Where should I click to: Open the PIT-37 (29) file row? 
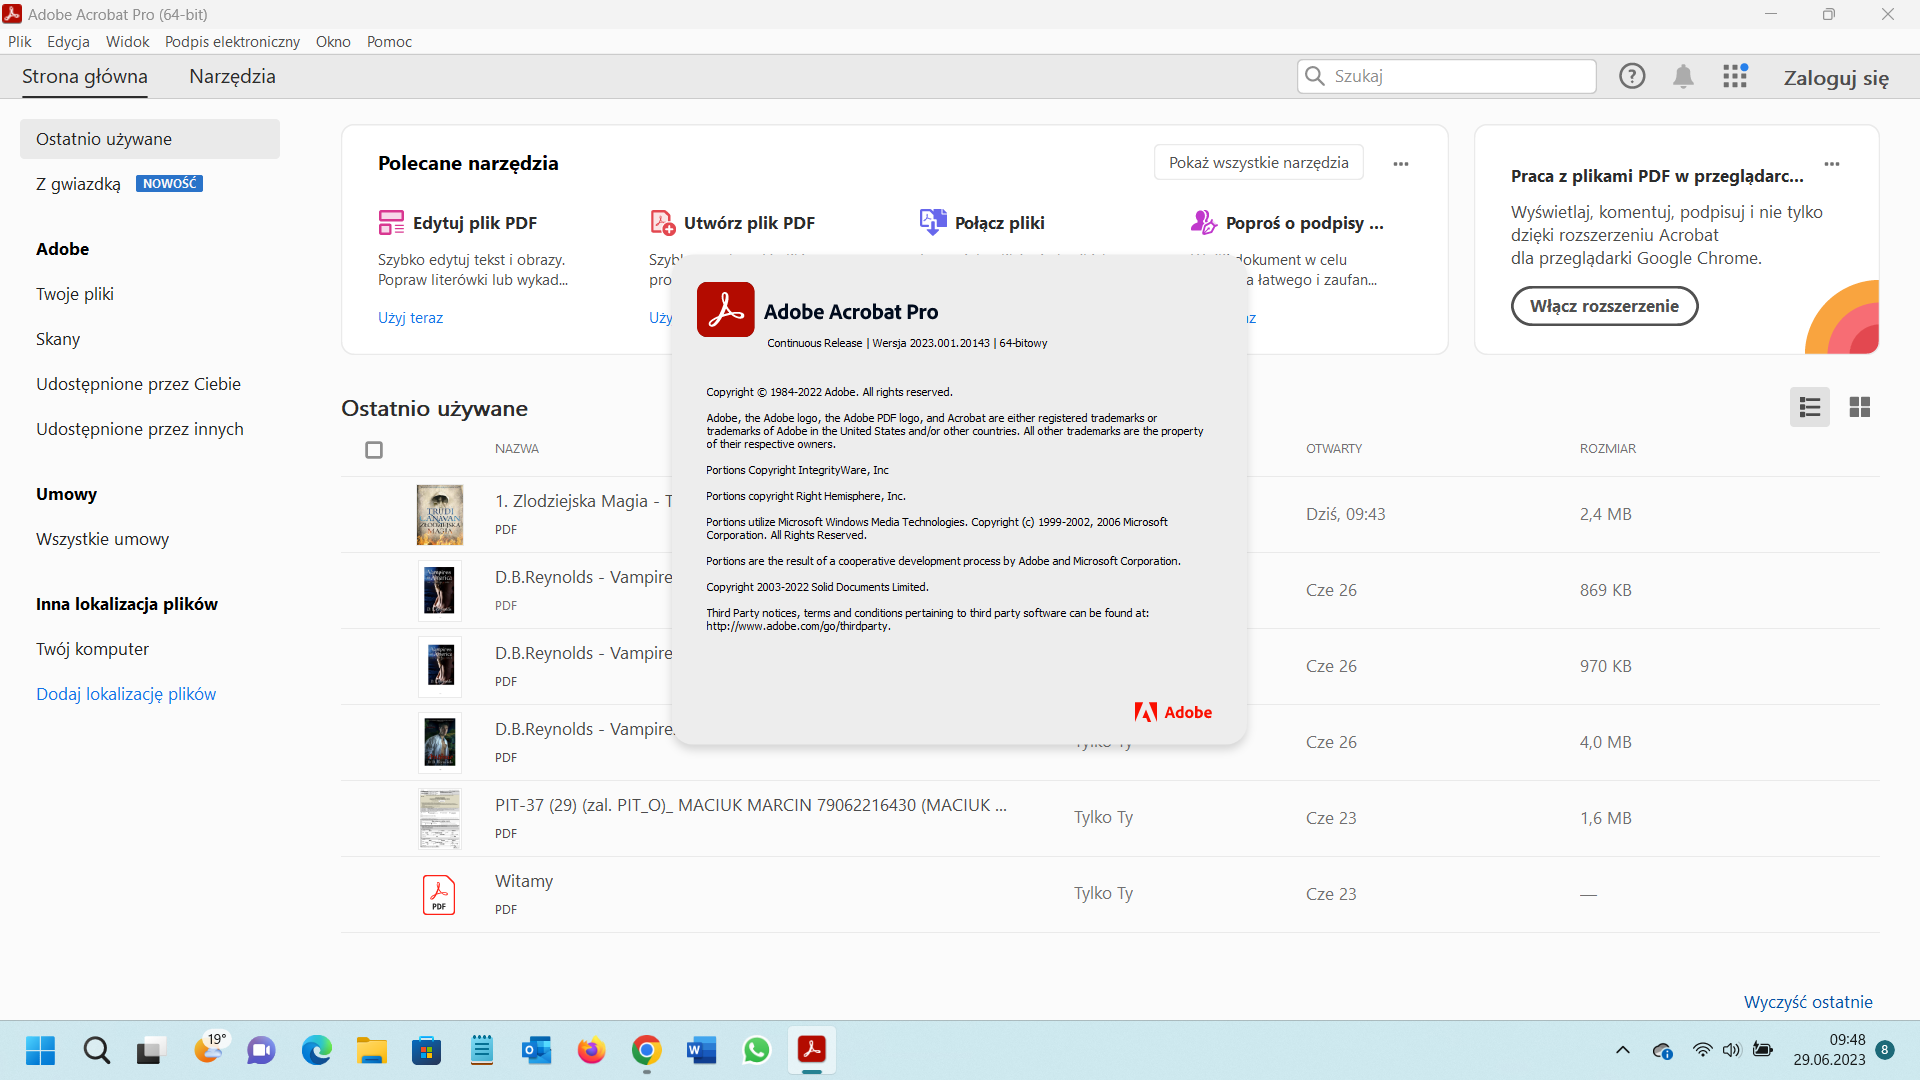1110,818
